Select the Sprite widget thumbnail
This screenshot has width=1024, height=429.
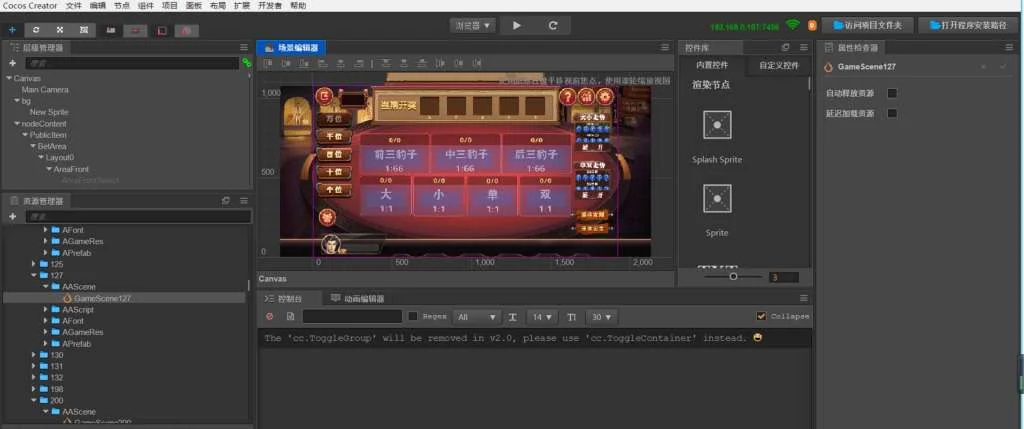[716, 199]
